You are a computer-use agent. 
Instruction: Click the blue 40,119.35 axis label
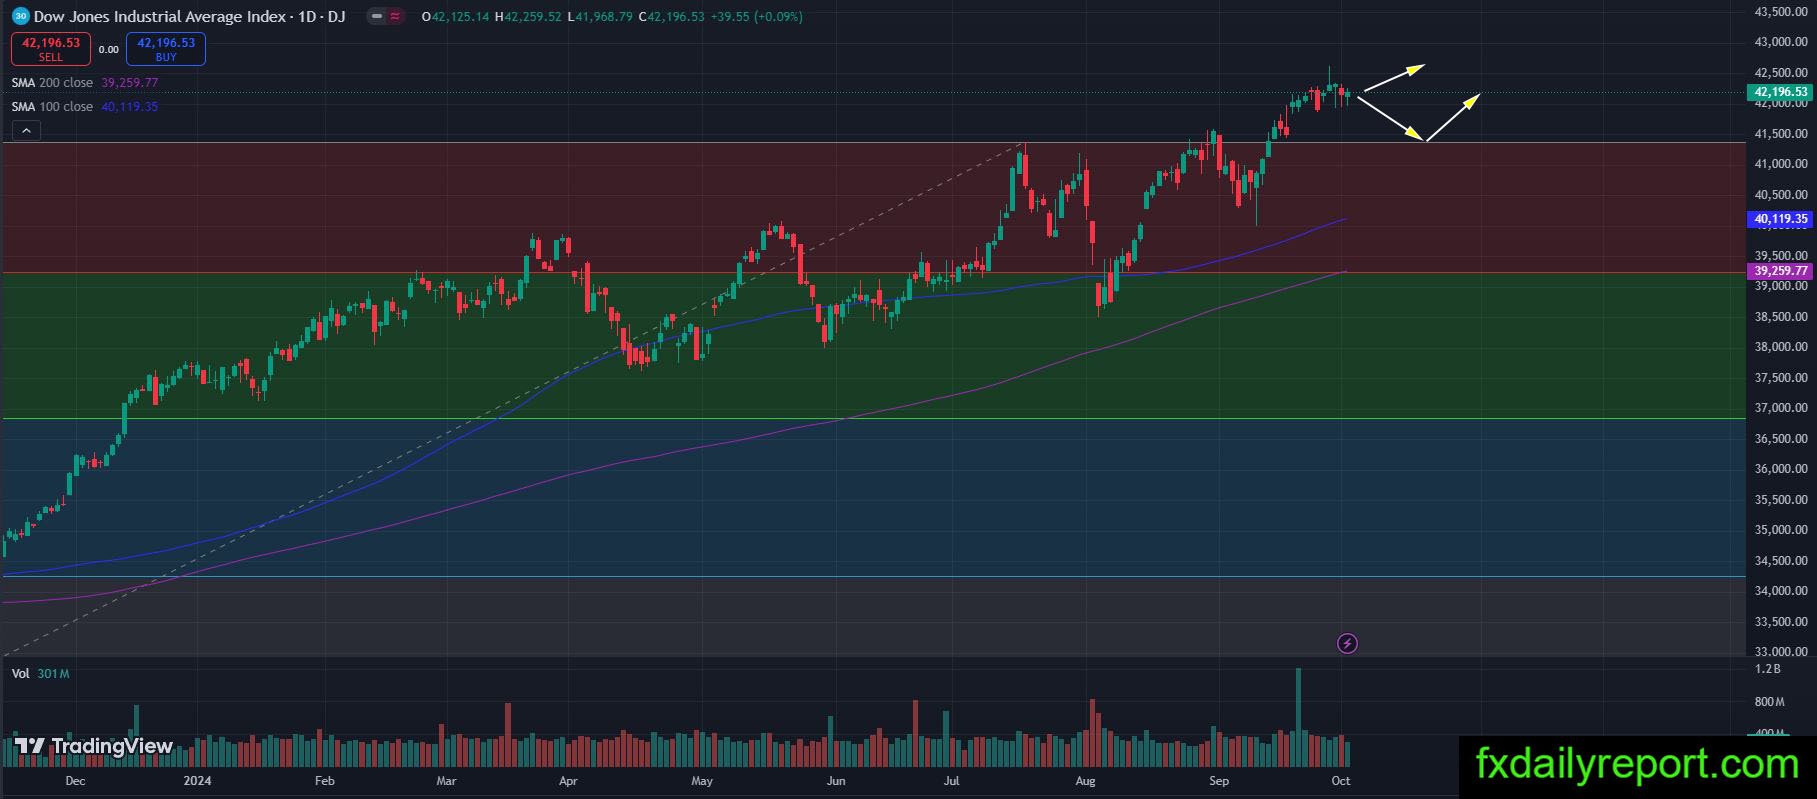click(x=1781, y=219)
